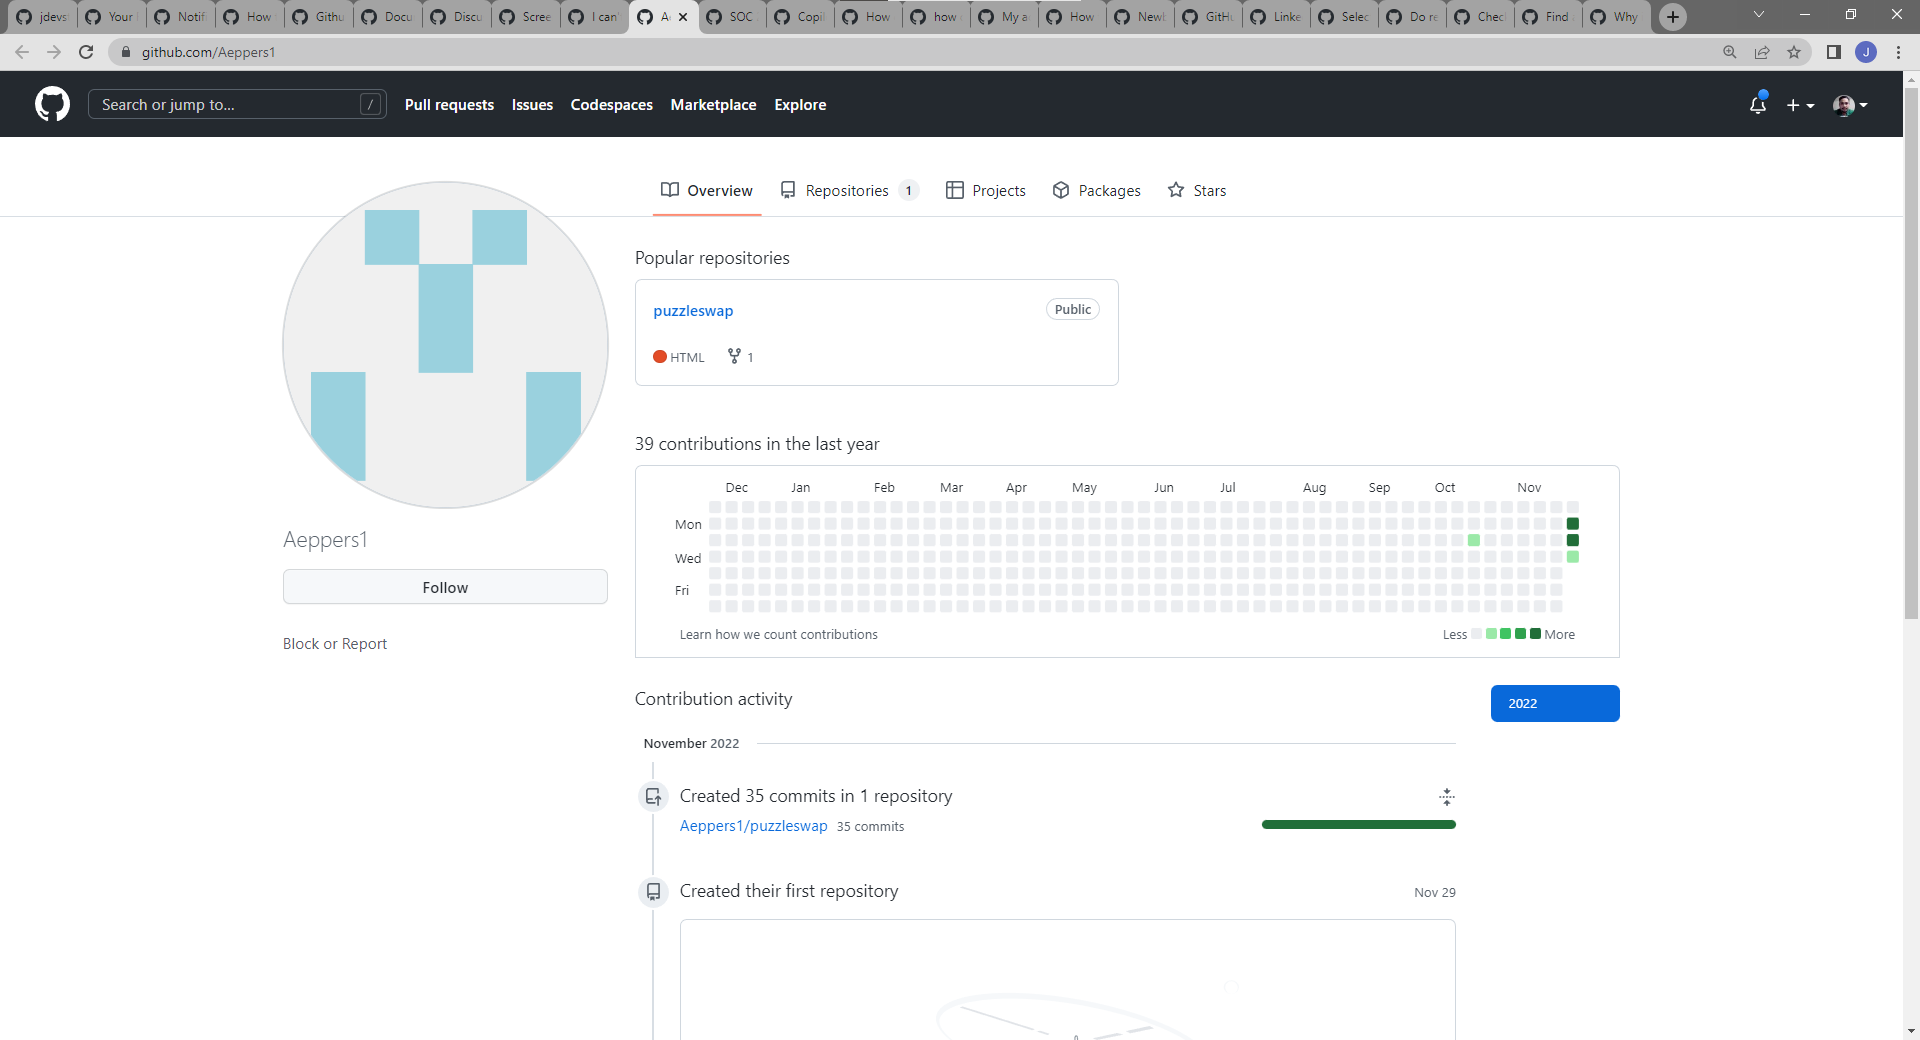Open Marketplace in the header
The image size is (1920, 1040).
(713, 105)
